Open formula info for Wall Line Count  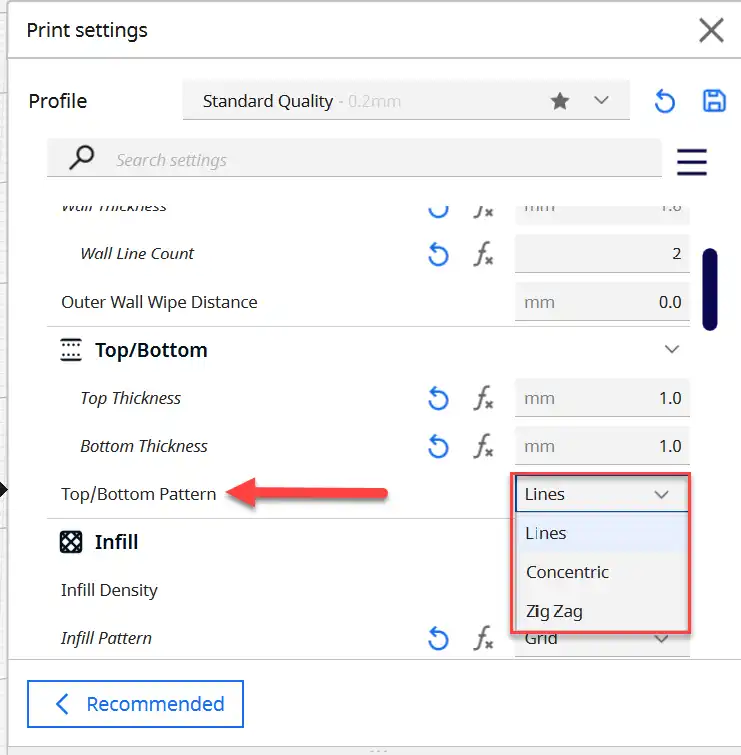[x=483, y=254]
